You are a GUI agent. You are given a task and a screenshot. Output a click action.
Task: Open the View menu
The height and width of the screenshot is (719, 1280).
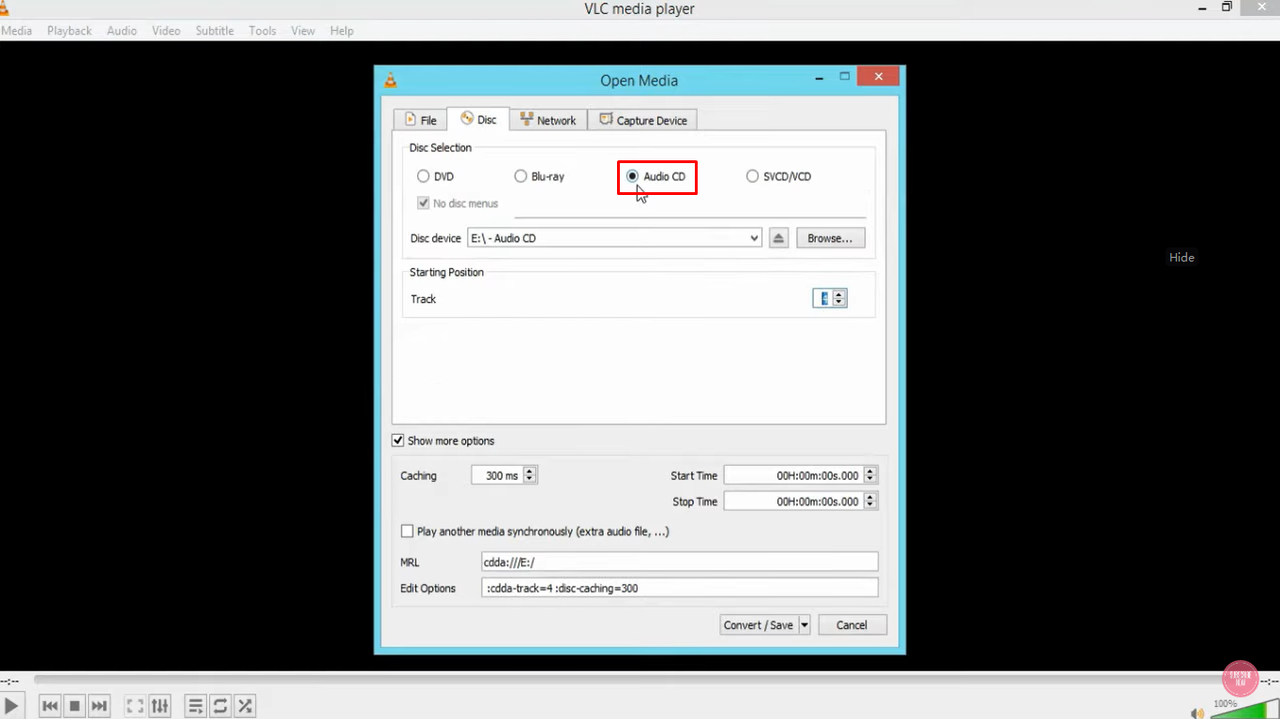click(x=303, y=31)
